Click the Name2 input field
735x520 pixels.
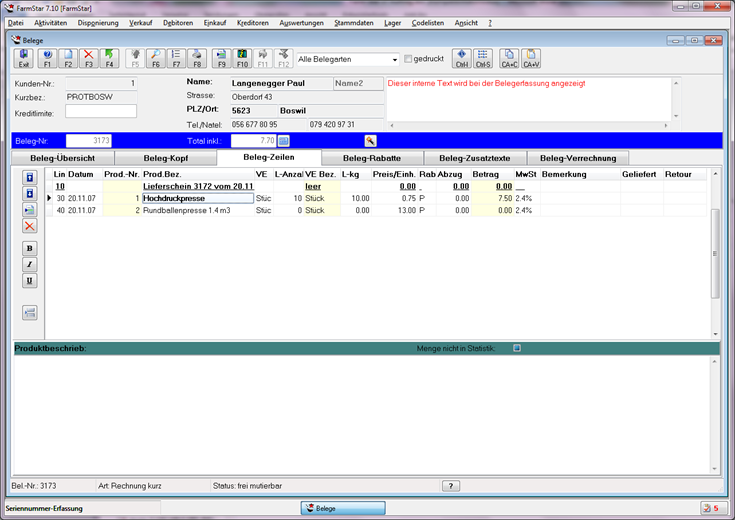[359, 83]
